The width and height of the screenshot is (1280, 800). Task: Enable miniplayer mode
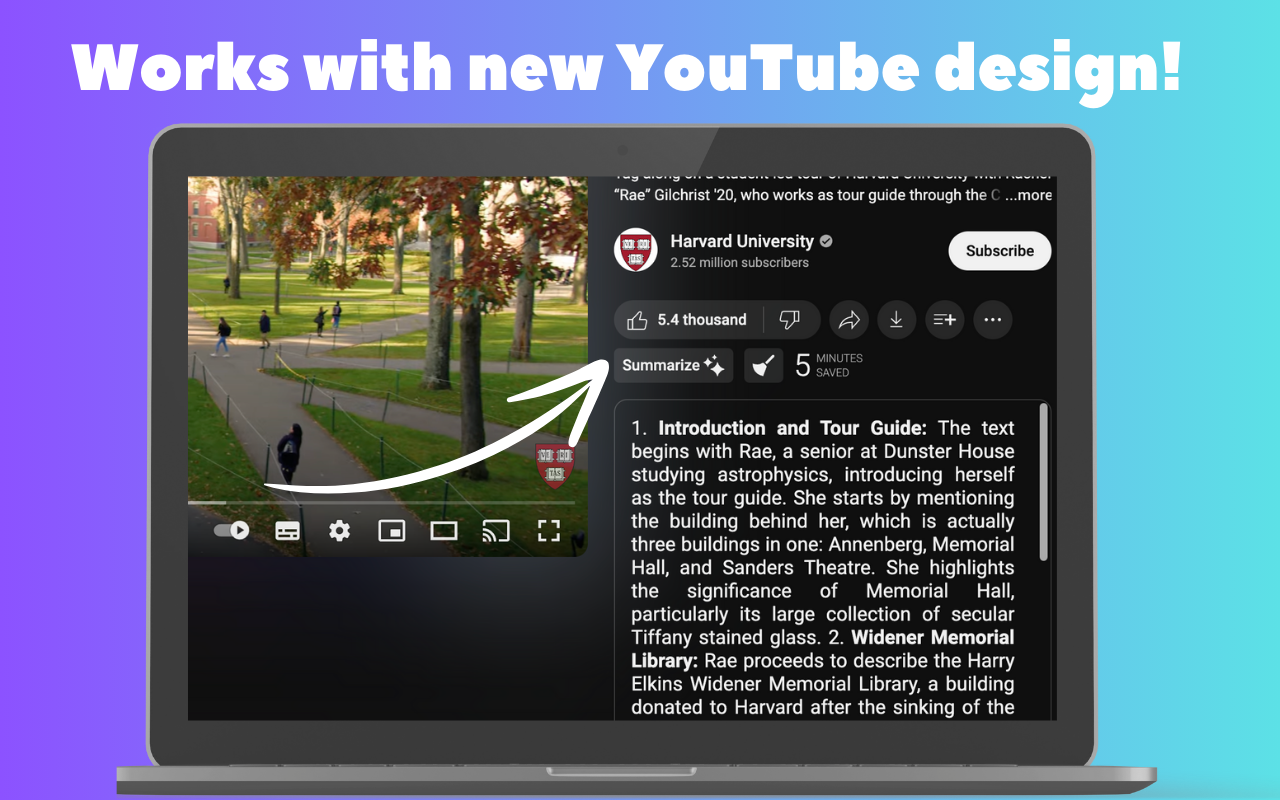tap(391, 531)
